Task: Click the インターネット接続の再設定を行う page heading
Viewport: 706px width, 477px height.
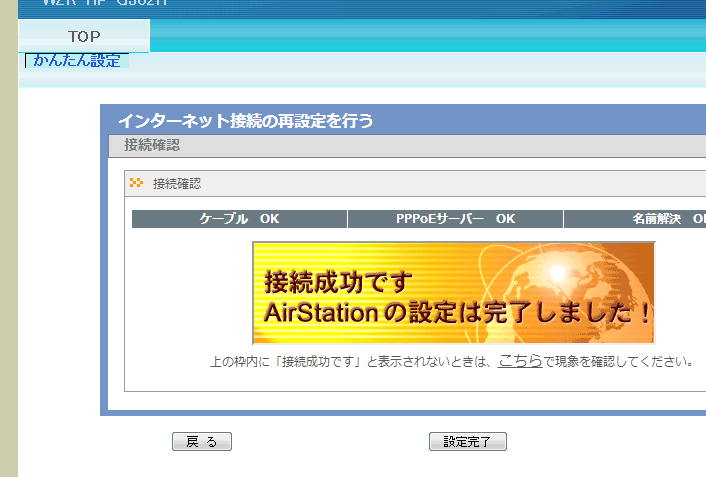Action: pyautogui.click(x=245, y=121)
